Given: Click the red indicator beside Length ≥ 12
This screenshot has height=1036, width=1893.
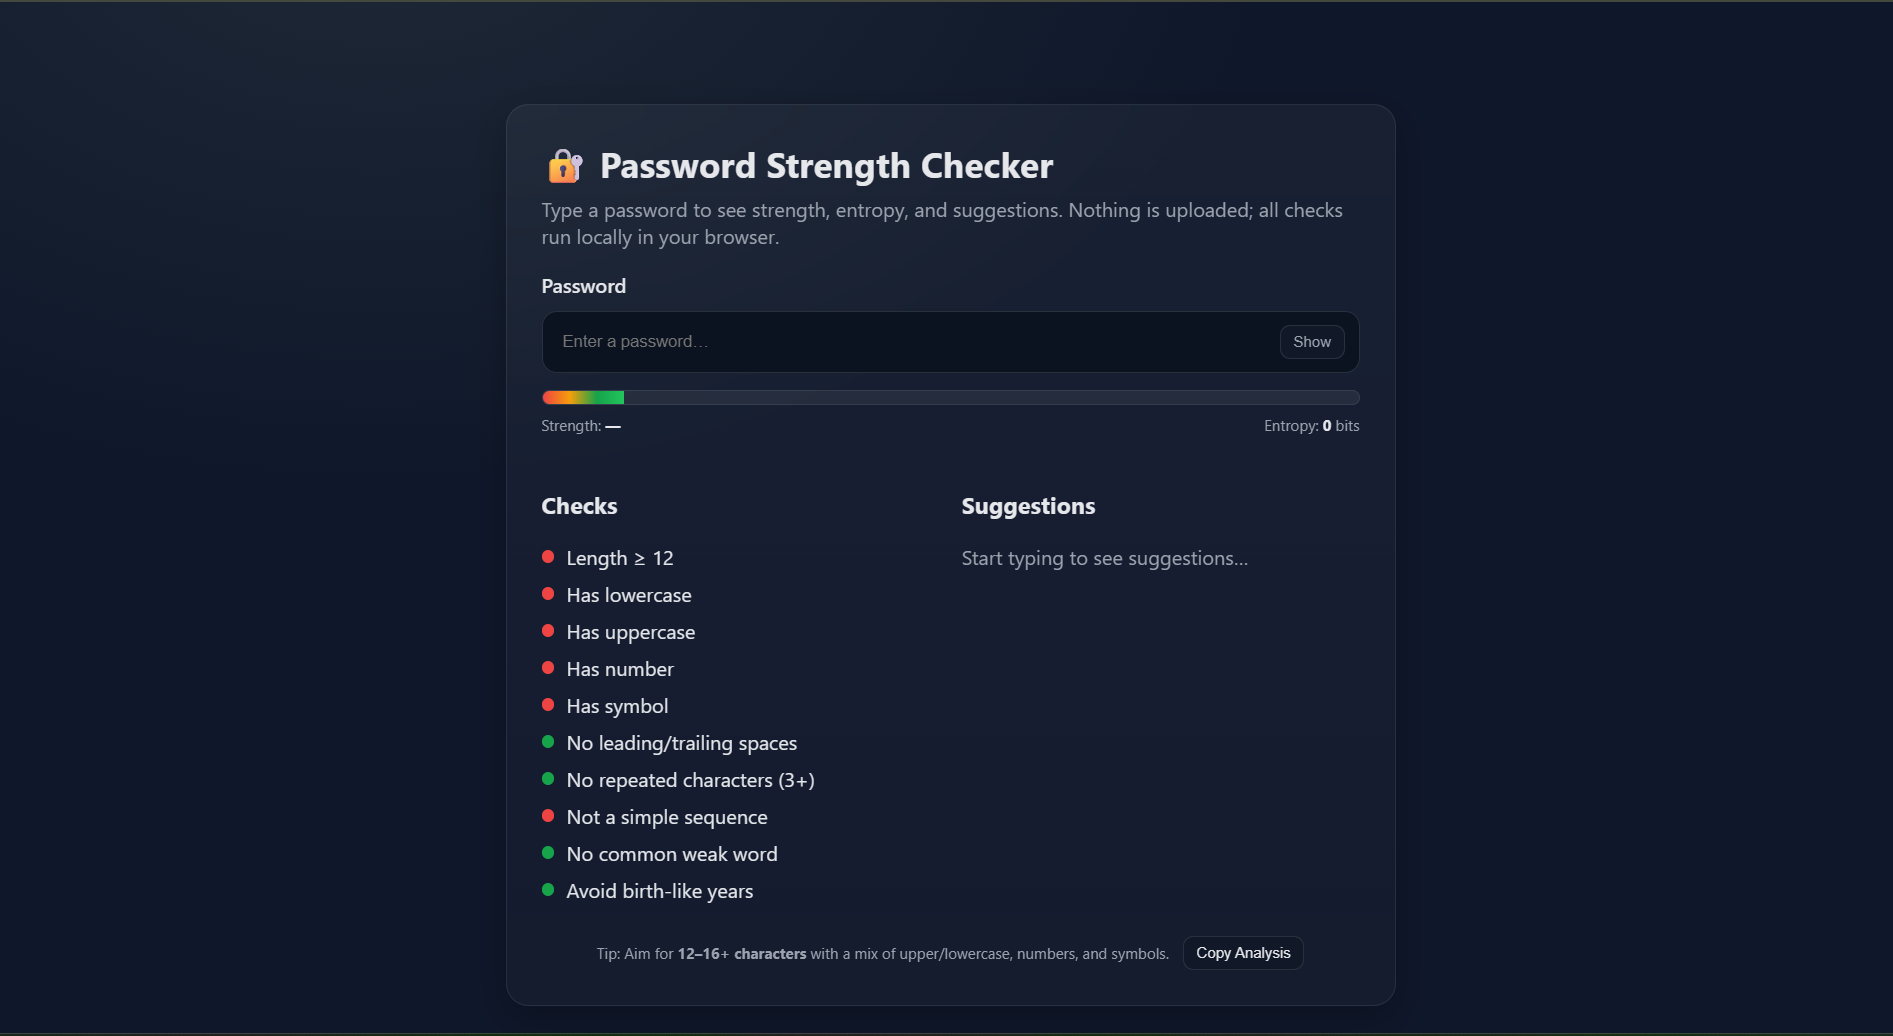Looking at the screenshot, I should click(548, 557).
